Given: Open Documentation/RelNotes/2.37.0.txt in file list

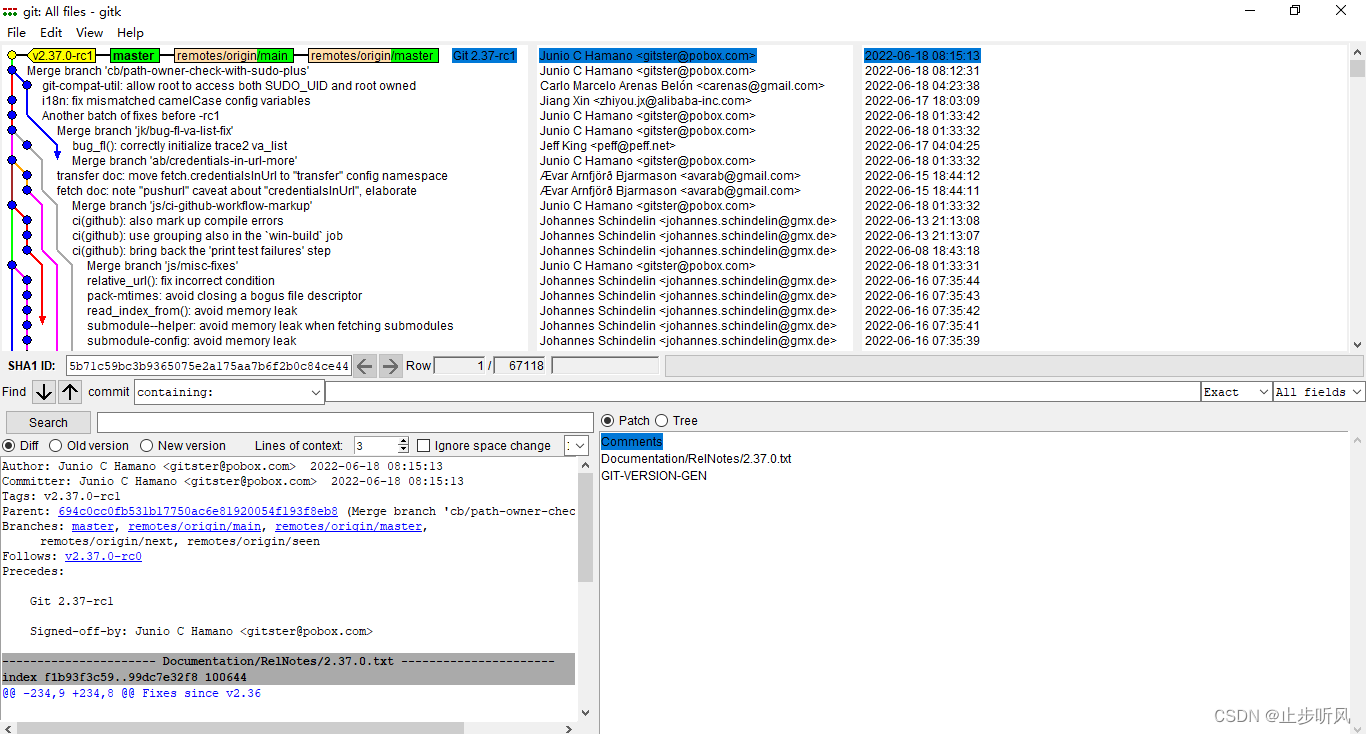Looking at the screenshot, I should pyautogui.click(x=696, y=459).
